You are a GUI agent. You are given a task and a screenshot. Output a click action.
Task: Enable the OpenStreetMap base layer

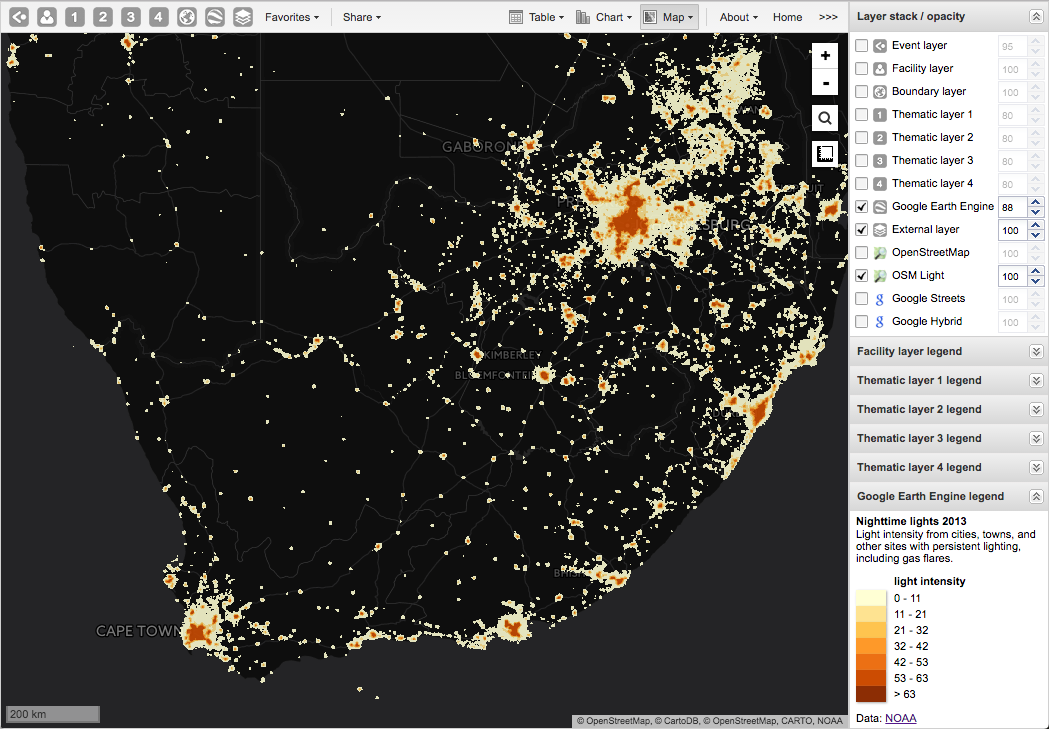861,252
